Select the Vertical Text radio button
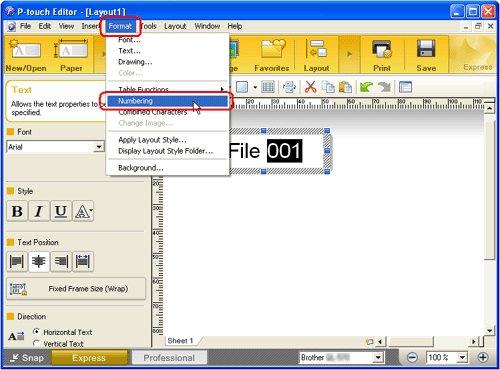The width and height of the screenshot is (500, 370). point(36,343)
